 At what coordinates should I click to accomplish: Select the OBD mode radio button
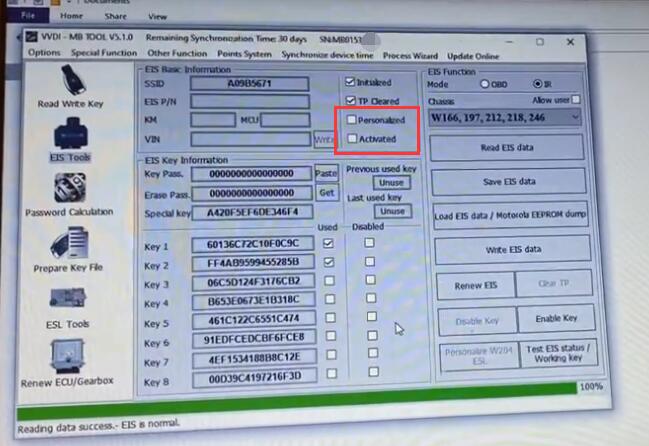click(x=486, y=84)
